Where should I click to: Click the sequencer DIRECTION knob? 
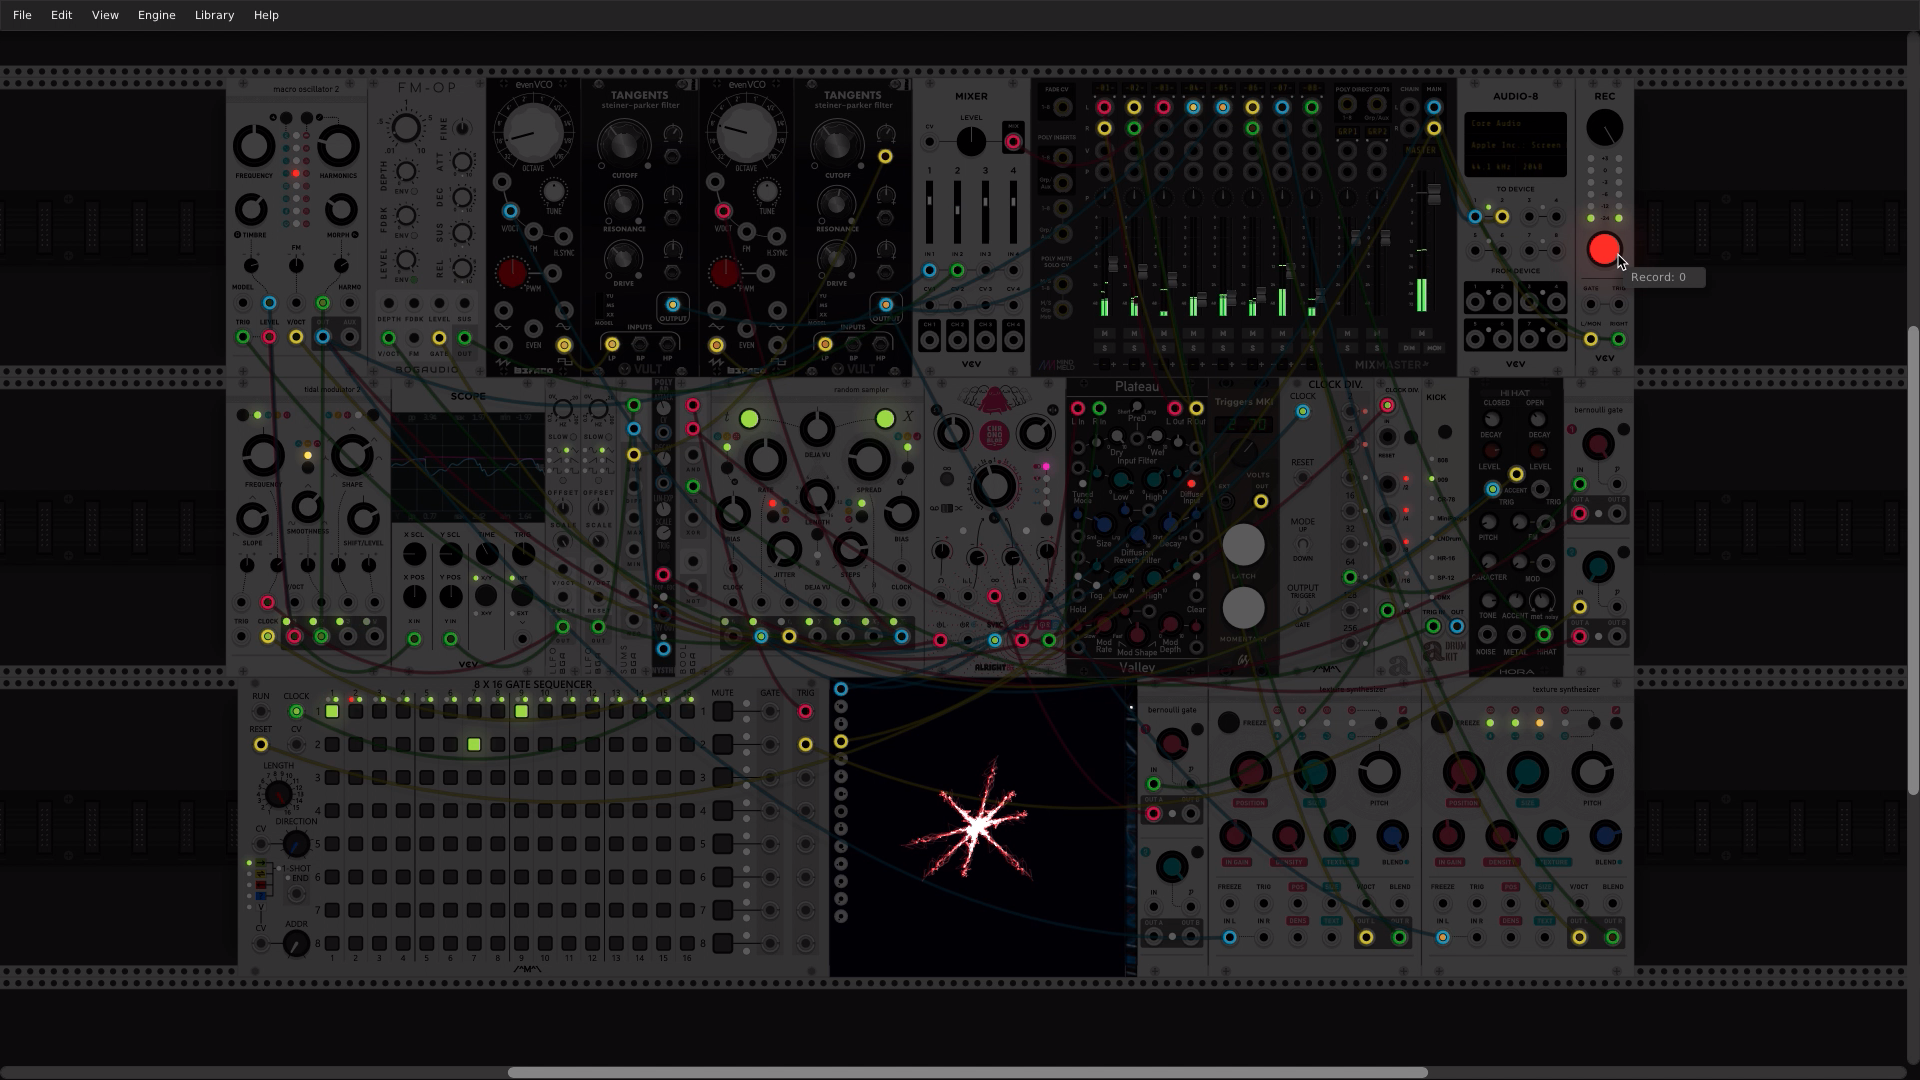click(x=296, y=844)
